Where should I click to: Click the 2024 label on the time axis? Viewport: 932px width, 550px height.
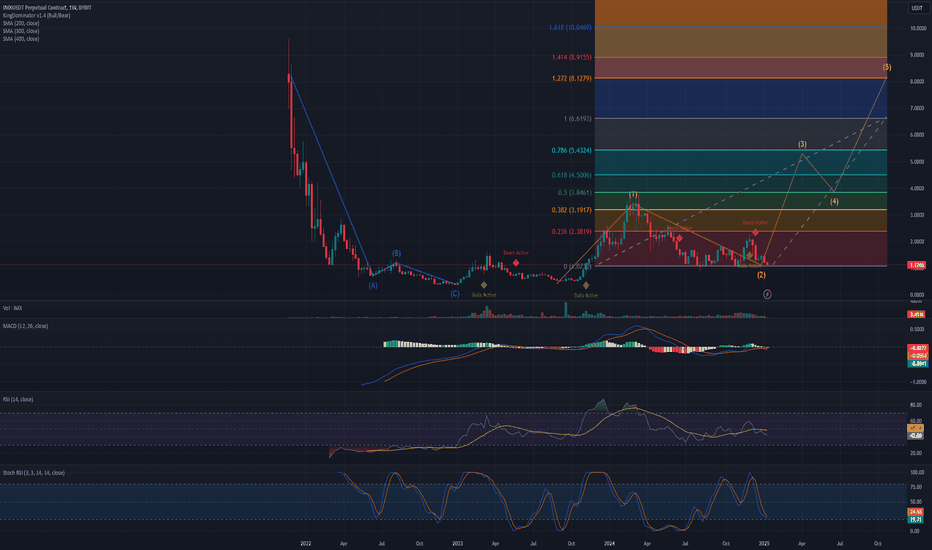click(x=609, y=543)
